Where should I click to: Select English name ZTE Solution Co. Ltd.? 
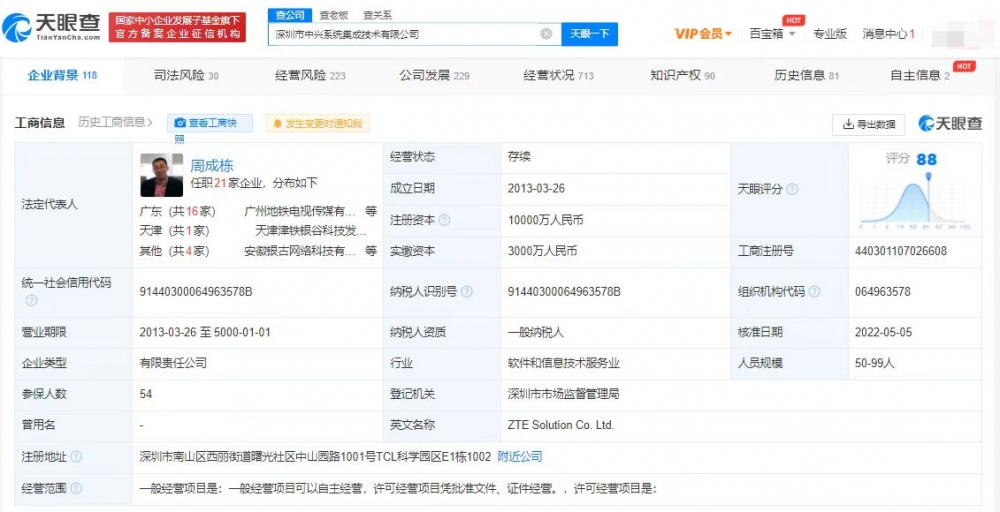click(x=561, y=425)
